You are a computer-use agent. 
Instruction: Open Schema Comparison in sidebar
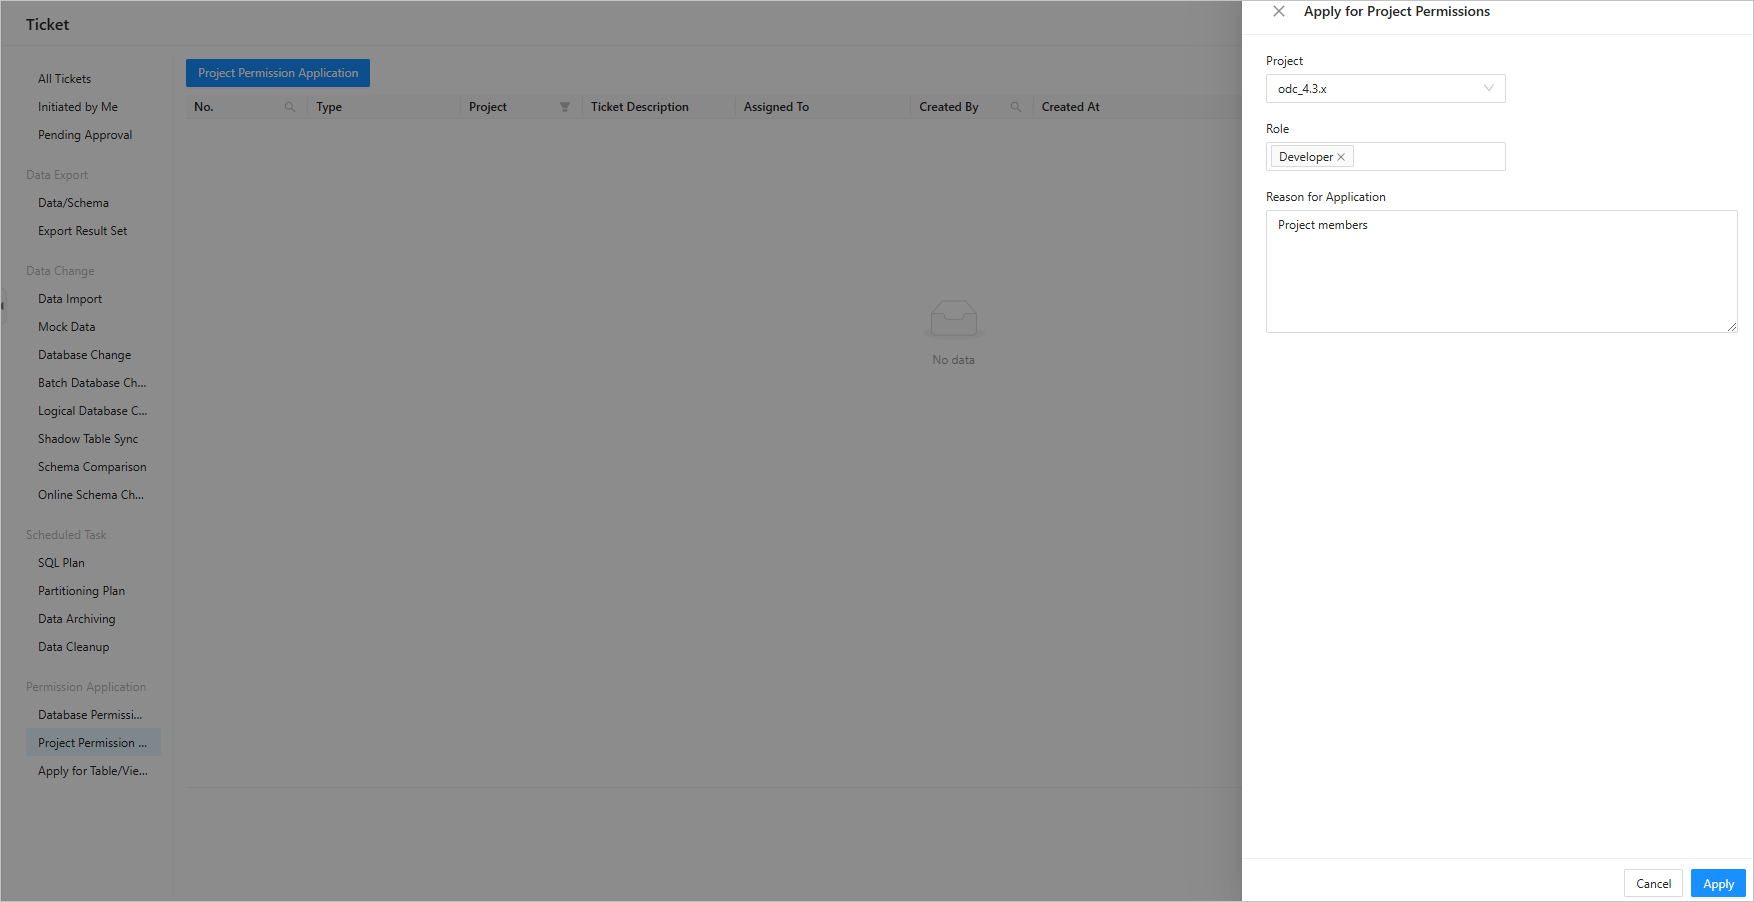92,467
